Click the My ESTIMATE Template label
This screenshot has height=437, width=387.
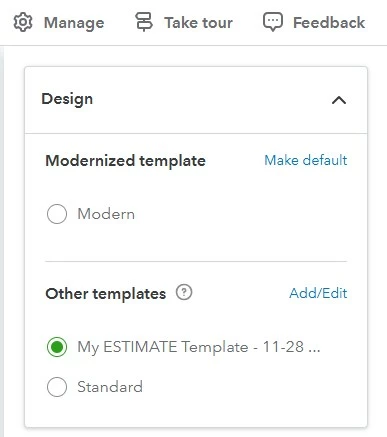[x=199, y=347]
